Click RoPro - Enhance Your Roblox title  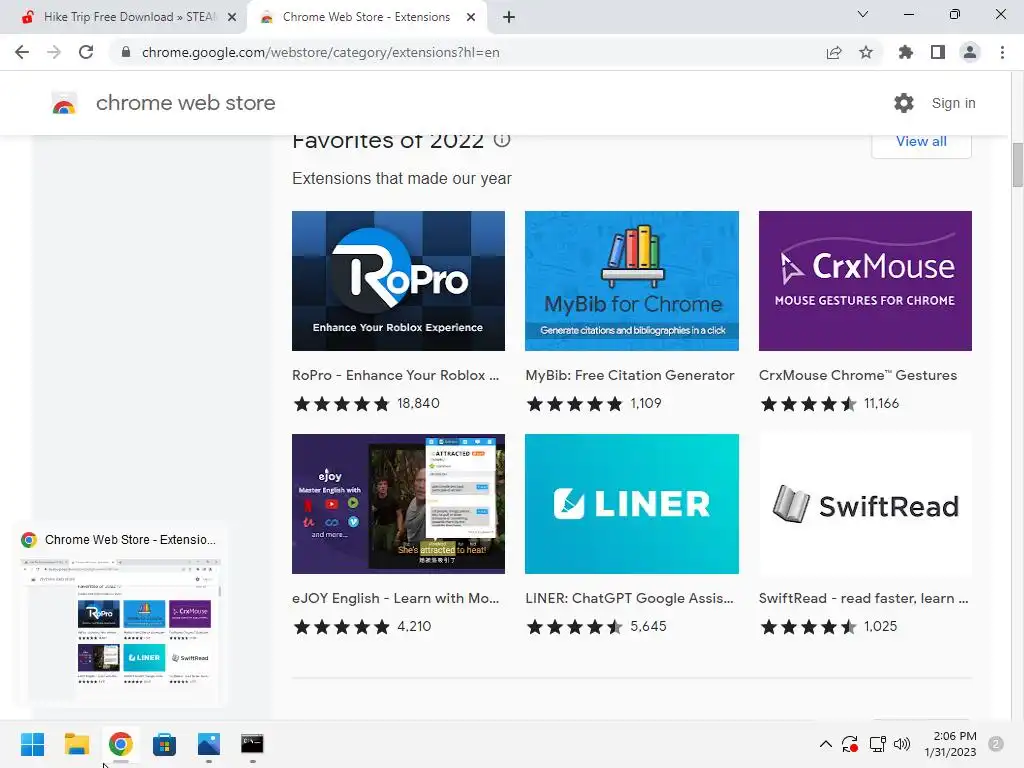click(x=395, y=376)
